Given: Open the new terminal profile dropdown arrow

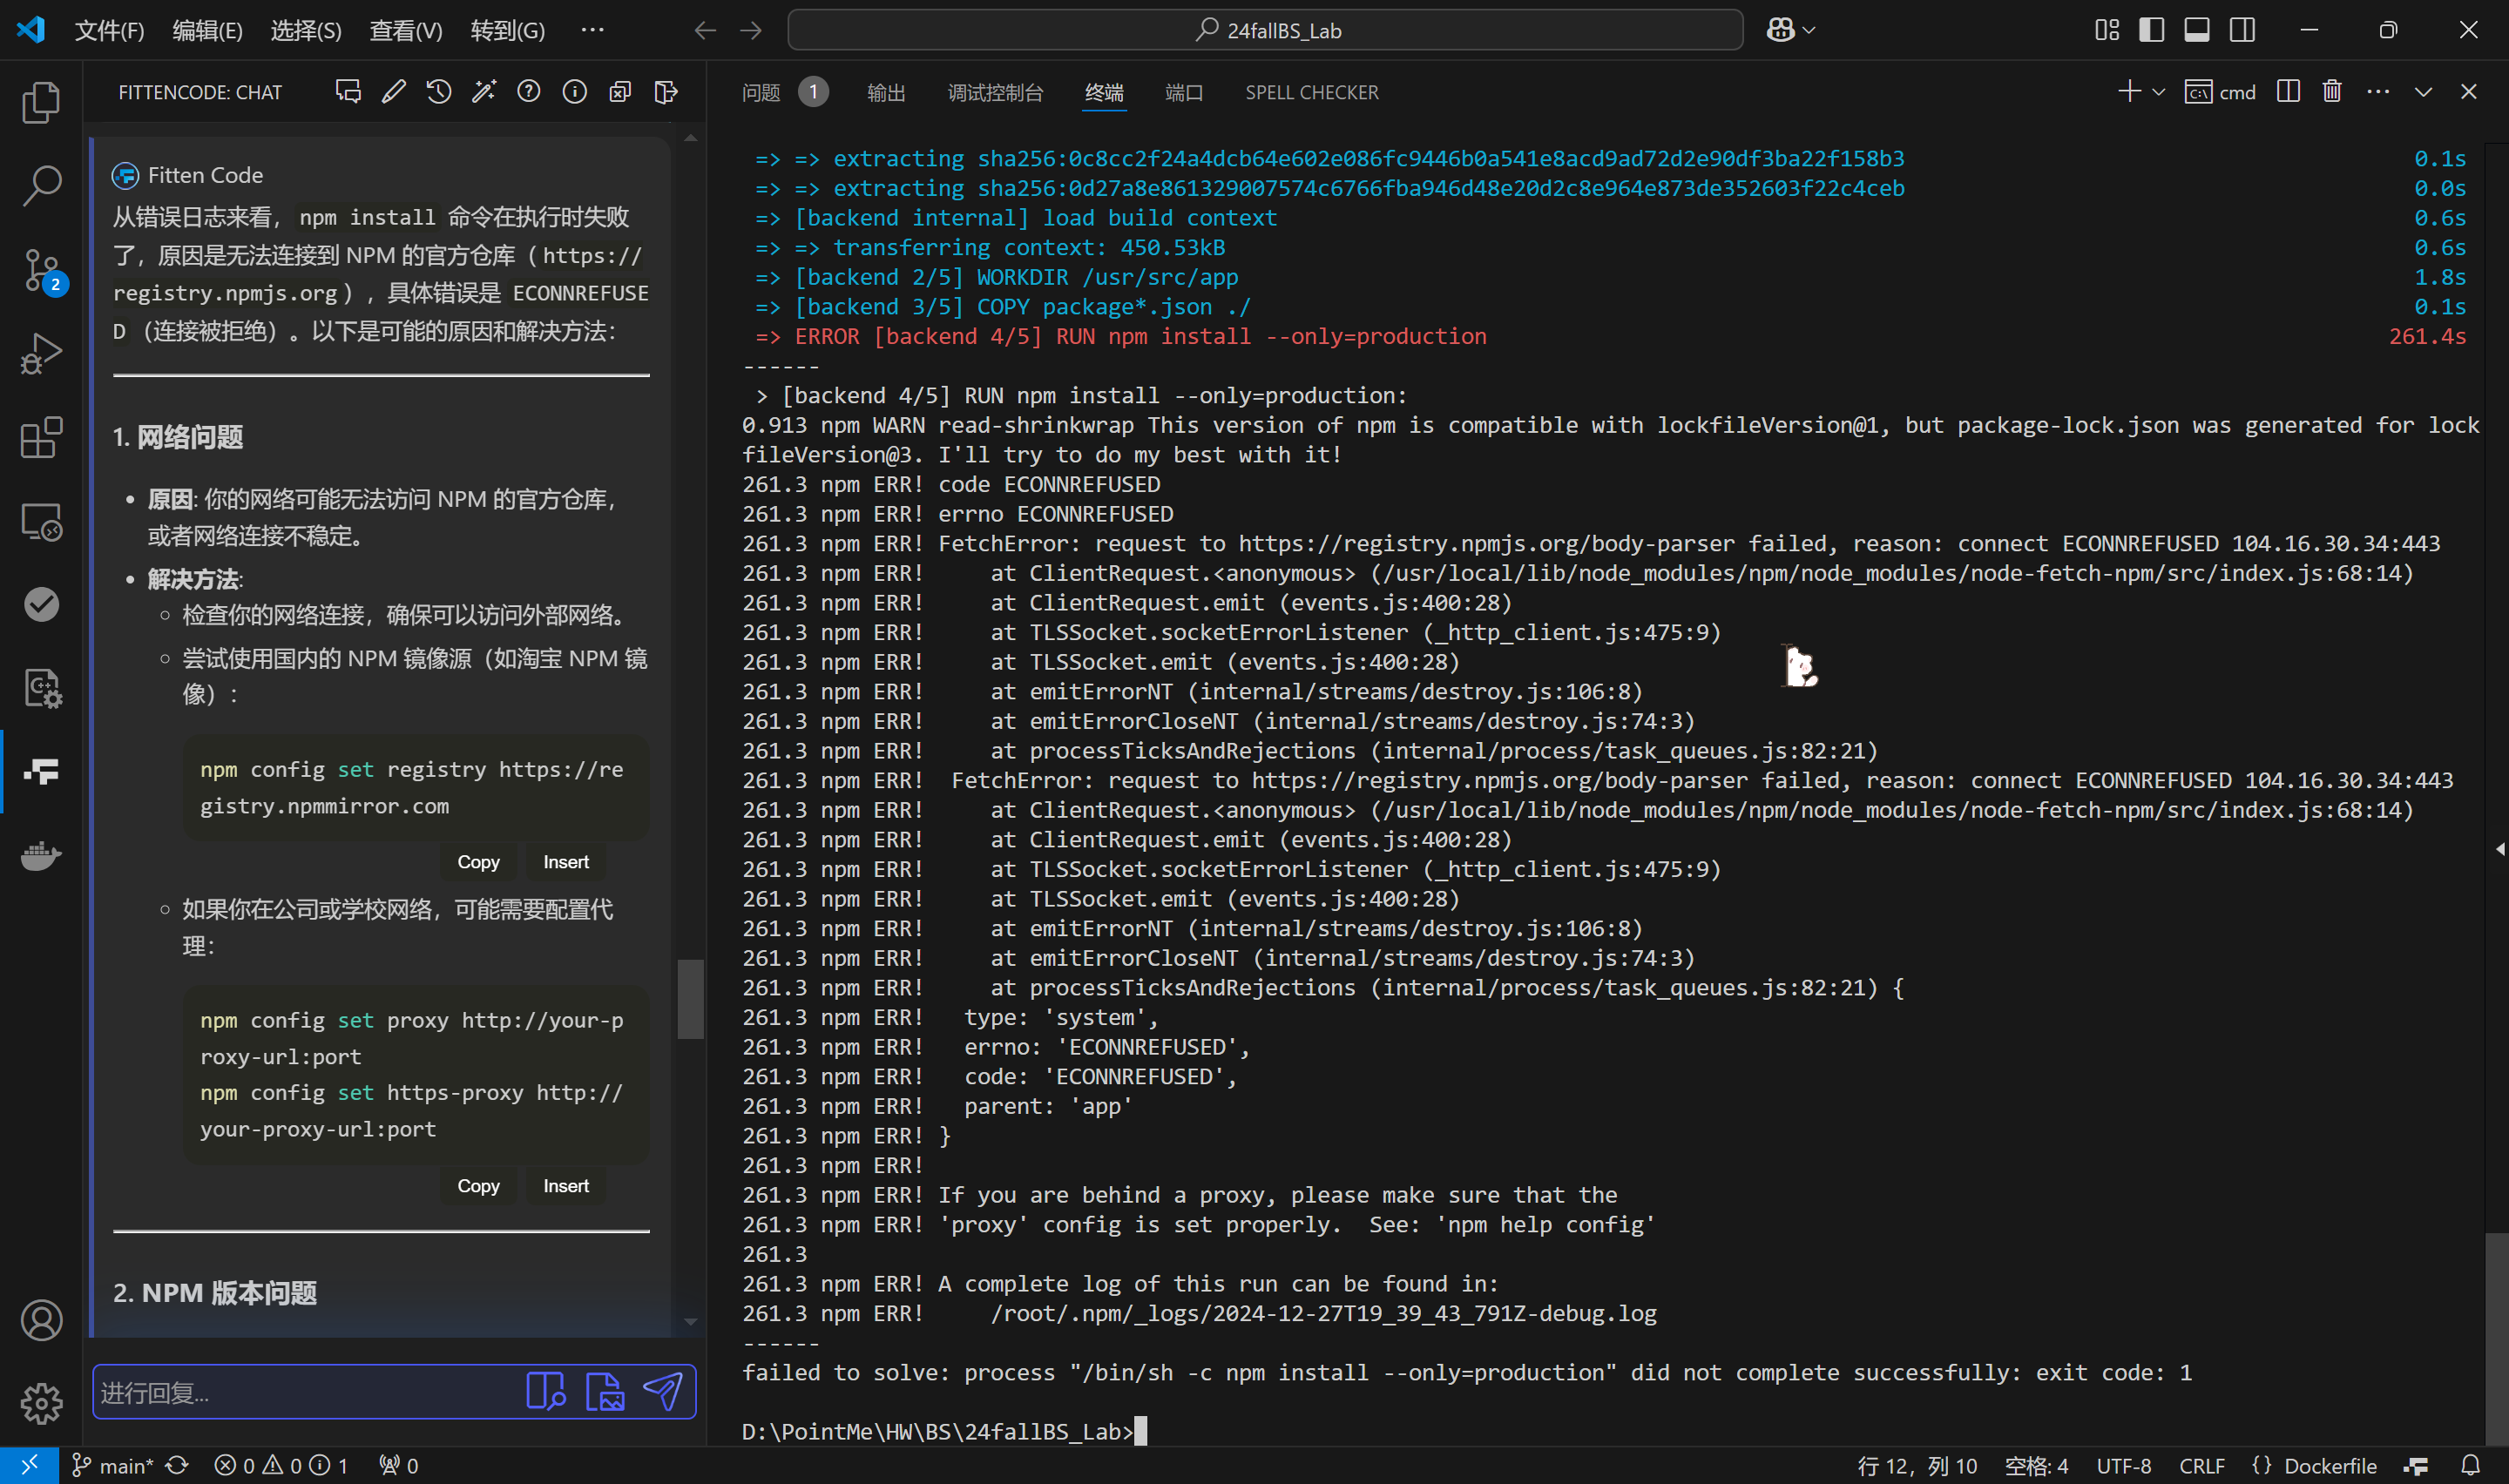Looking at the screenshot, I should coord(2159,92).
